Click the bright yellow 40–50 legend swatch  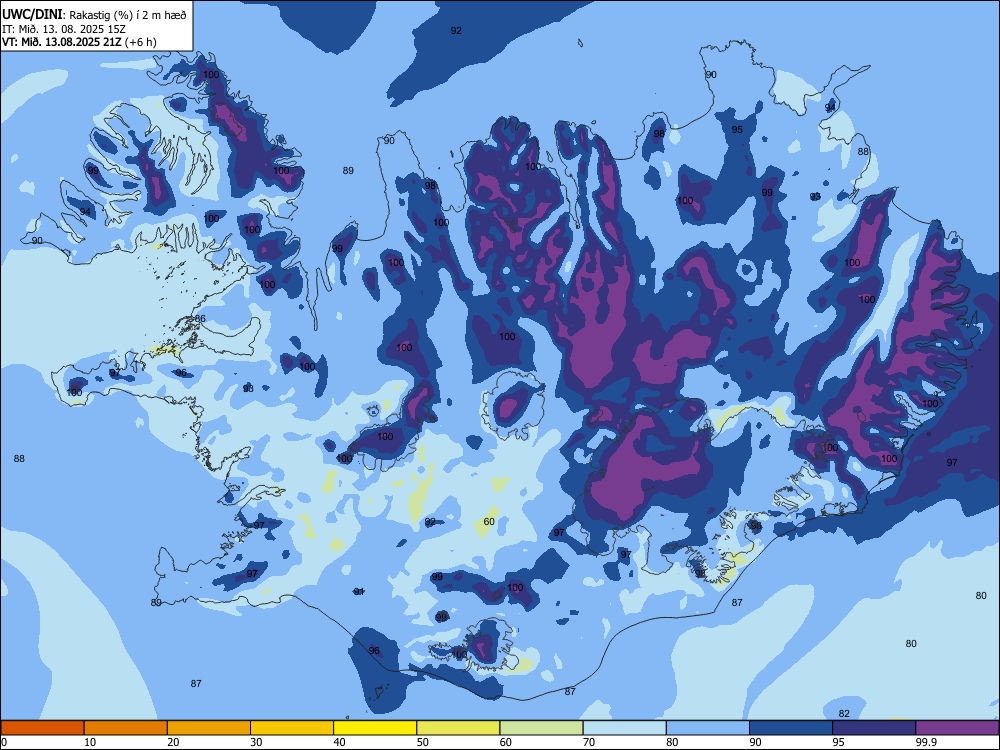pos(375,728)
